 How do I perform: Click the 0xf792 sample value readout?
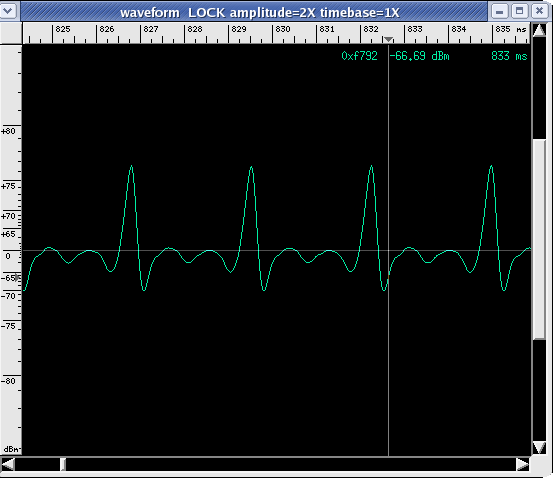click(x=359, y=56)
